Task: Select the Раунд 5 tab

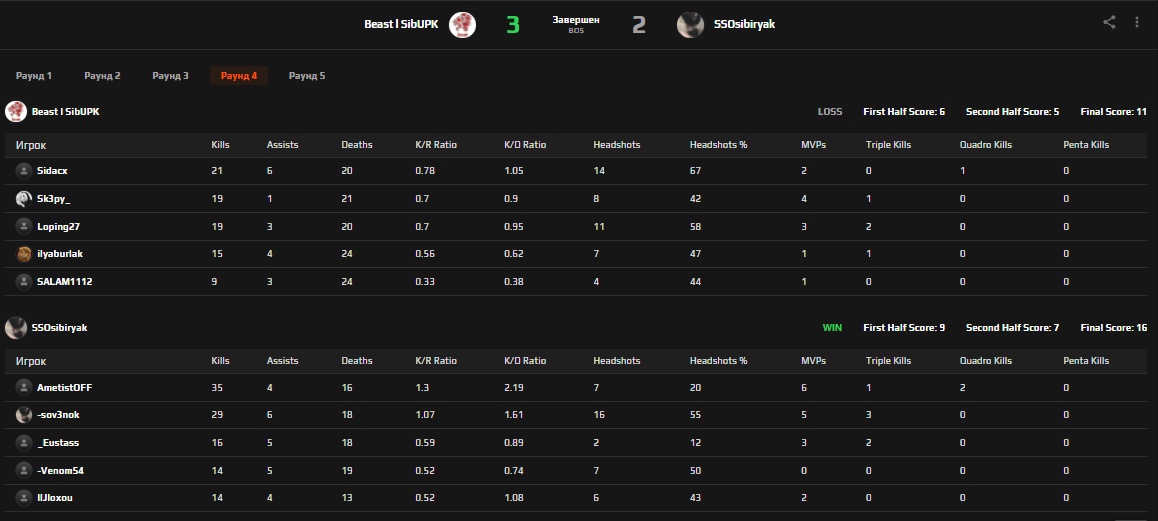Action: click(x=307, y=76)
